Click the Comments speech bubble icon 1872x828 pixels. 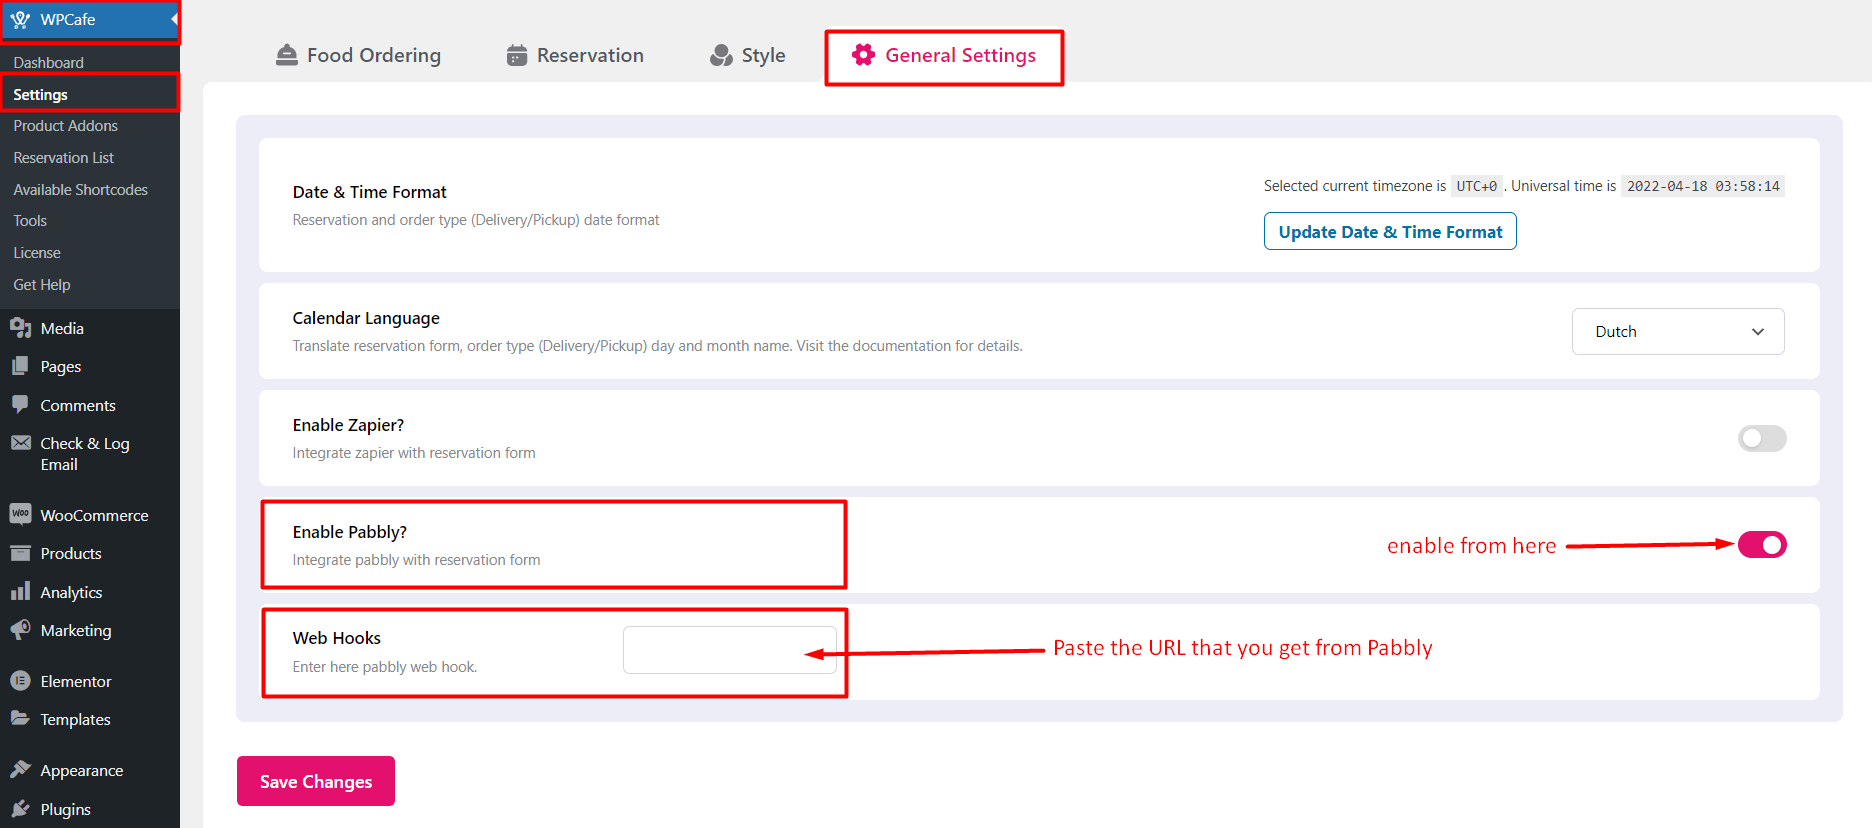pyautogui.click(x=20, y=405)
